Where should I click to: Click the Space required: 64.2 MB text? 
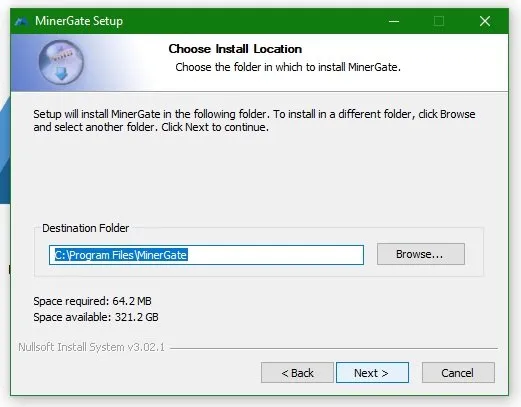point(92,301)
